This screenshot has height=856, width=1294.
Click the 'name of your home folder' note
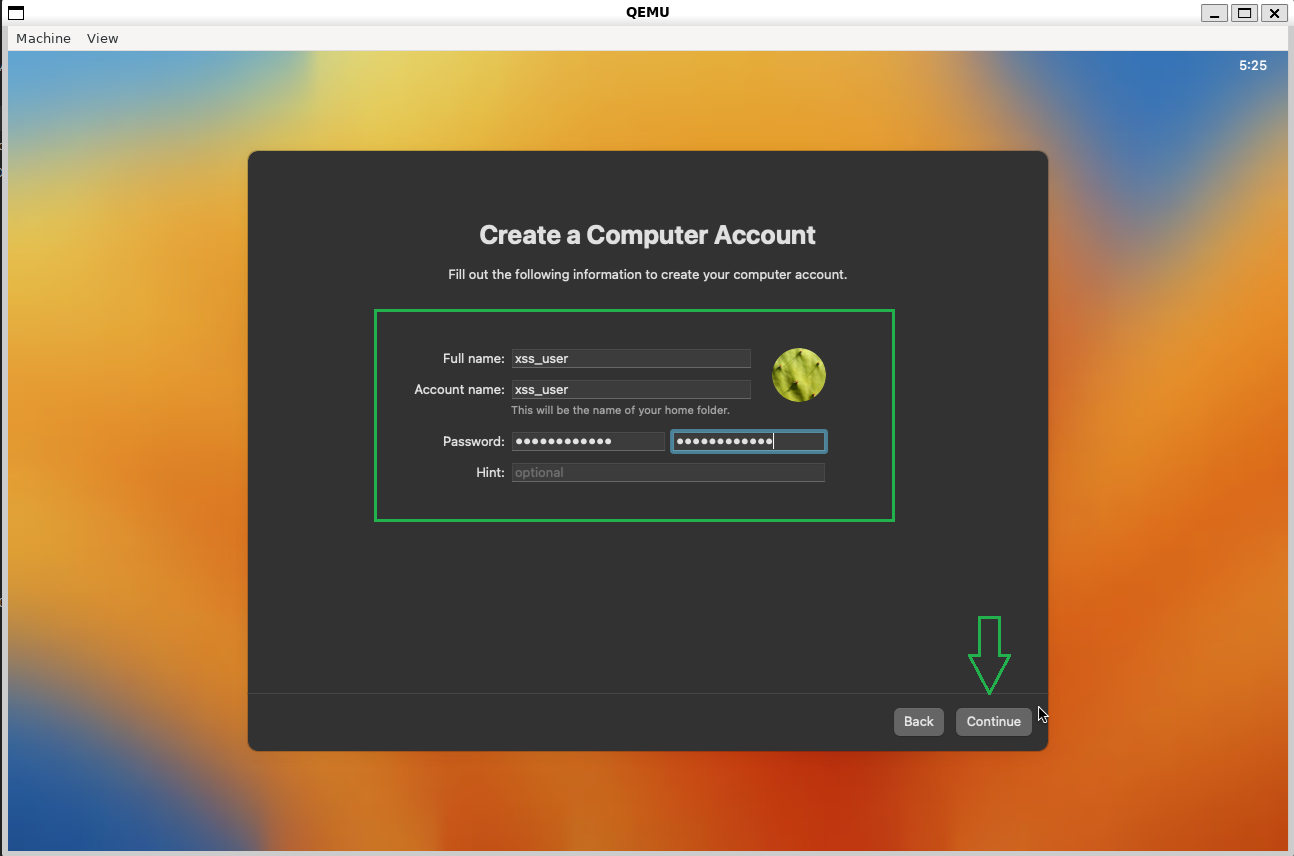620,410
